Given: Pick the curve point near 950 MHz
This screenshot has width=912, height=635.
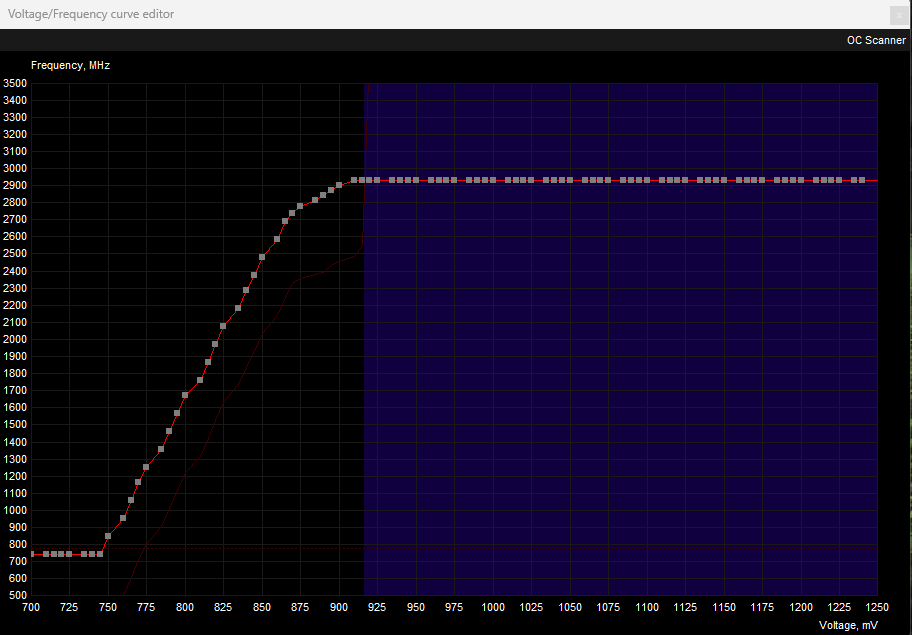Looking at the screenshot, I should coord(123,518).
